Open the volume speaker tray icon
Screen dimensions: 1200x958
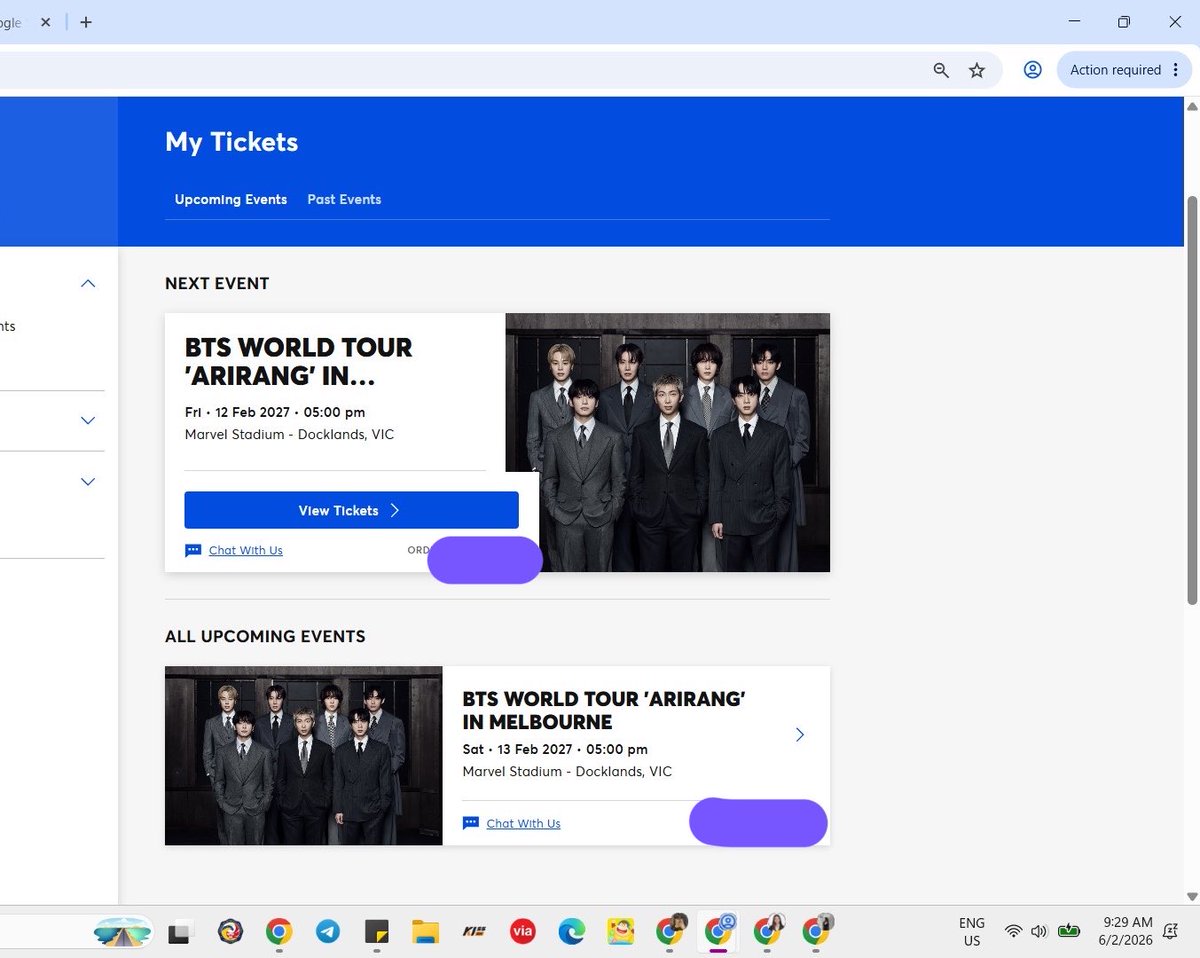pyautogui.click(x=1039, y=932)
